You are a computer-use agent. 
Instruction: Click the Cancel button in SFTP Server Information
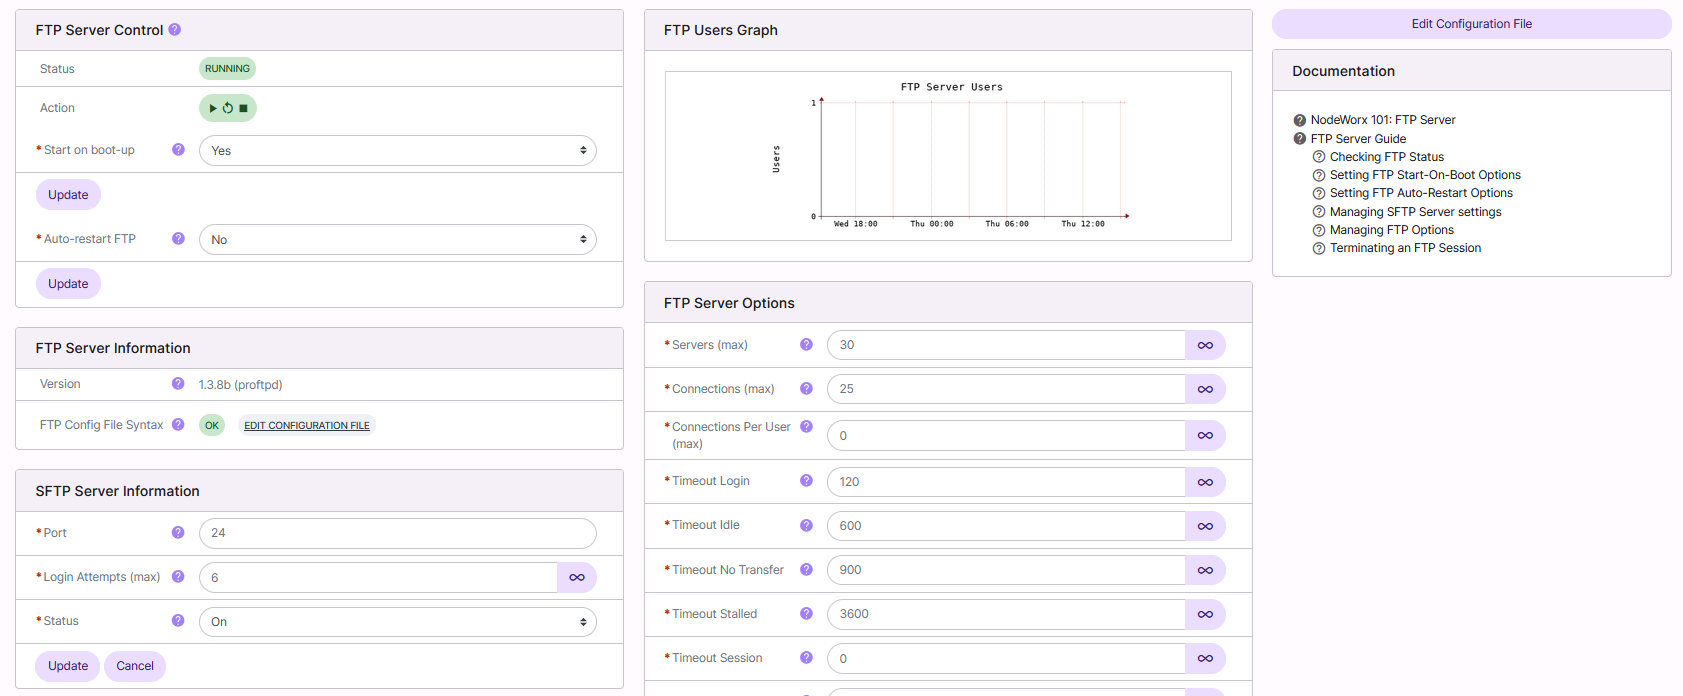(x=135, y=666)
